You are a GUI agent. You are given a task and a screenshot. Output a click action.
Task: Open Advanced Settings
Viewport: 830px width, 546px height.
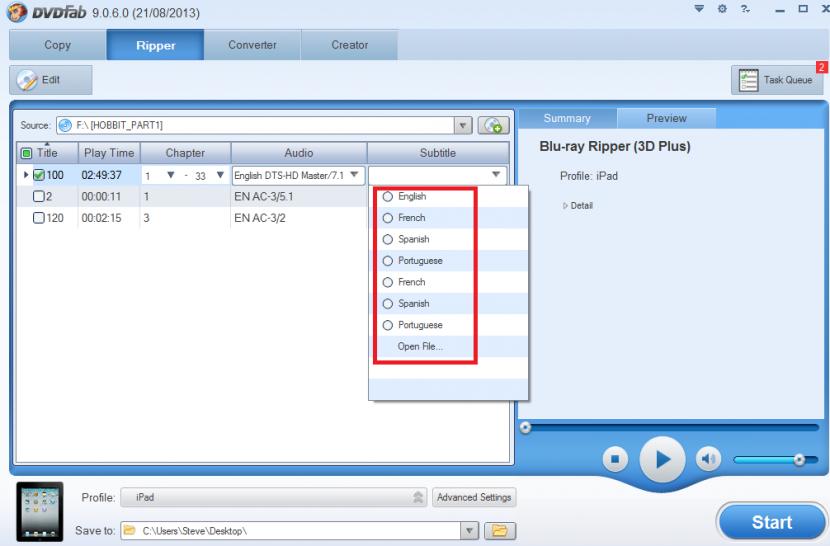click(474, 497)
